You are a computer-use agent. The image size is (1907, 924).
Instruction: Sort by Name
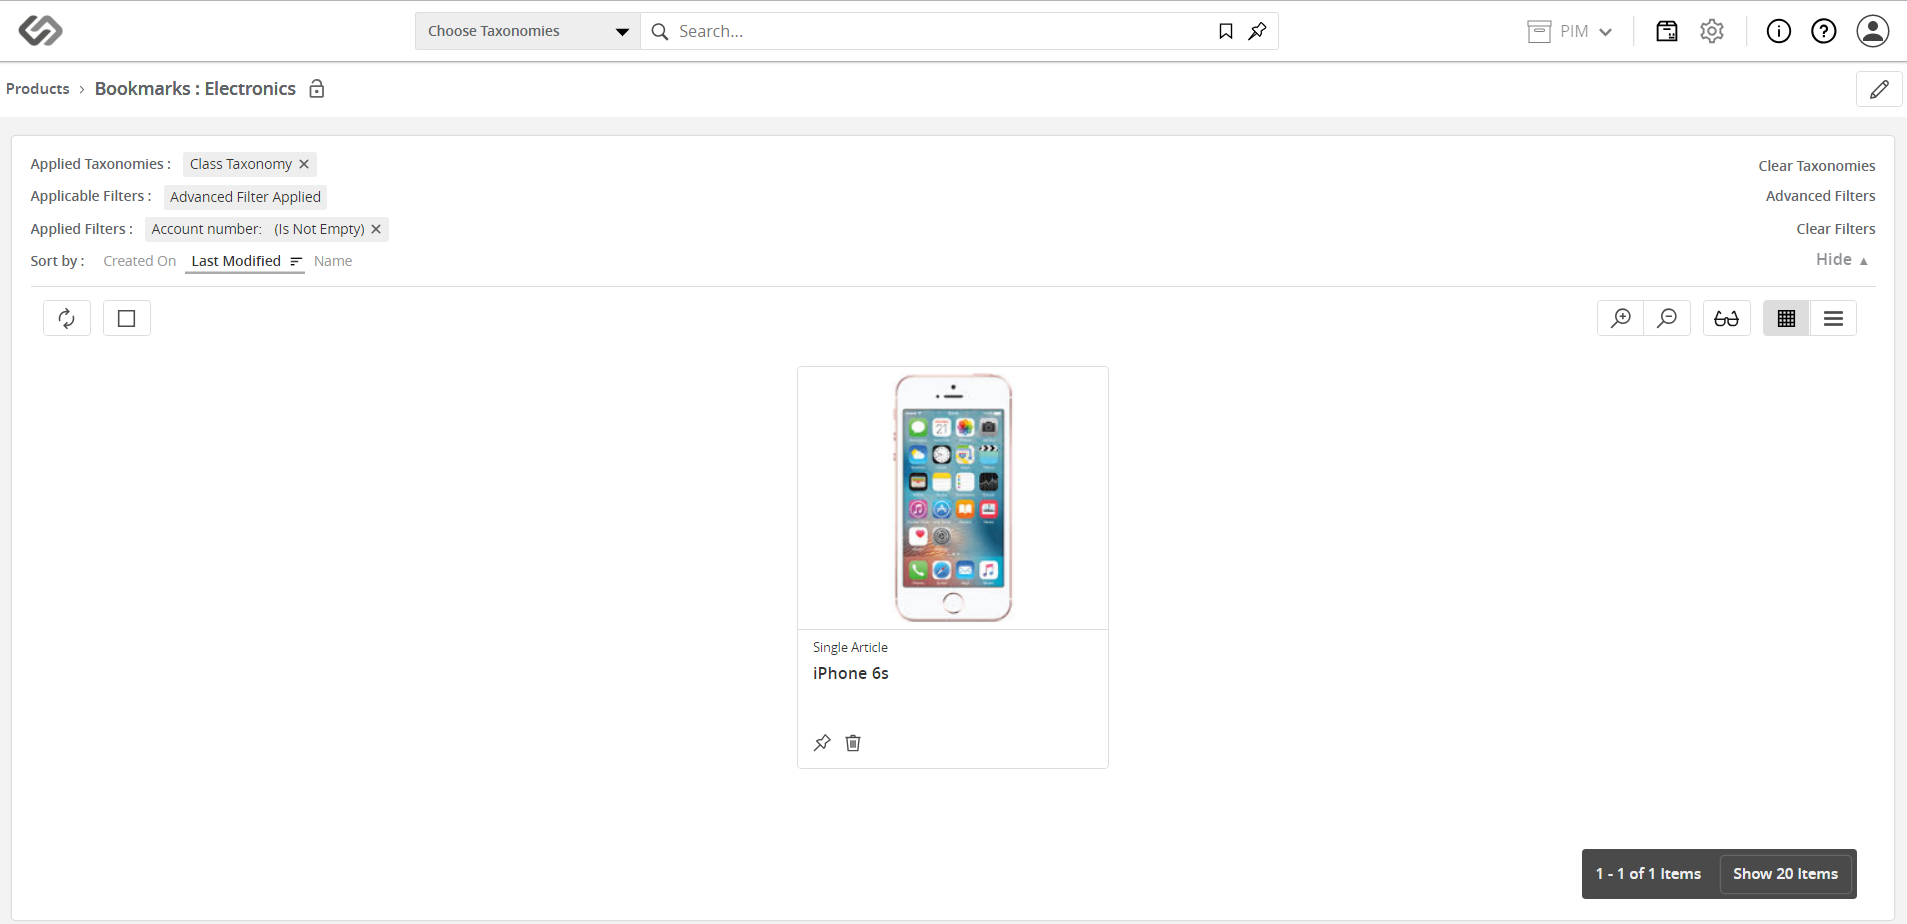pos(333,261)
